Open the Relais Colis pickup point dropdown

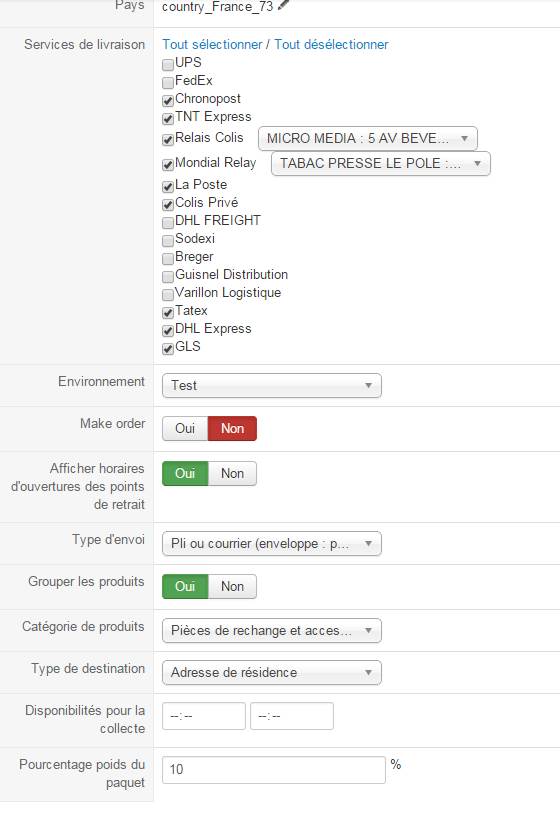pyautogui.click(x=368, y=138)
